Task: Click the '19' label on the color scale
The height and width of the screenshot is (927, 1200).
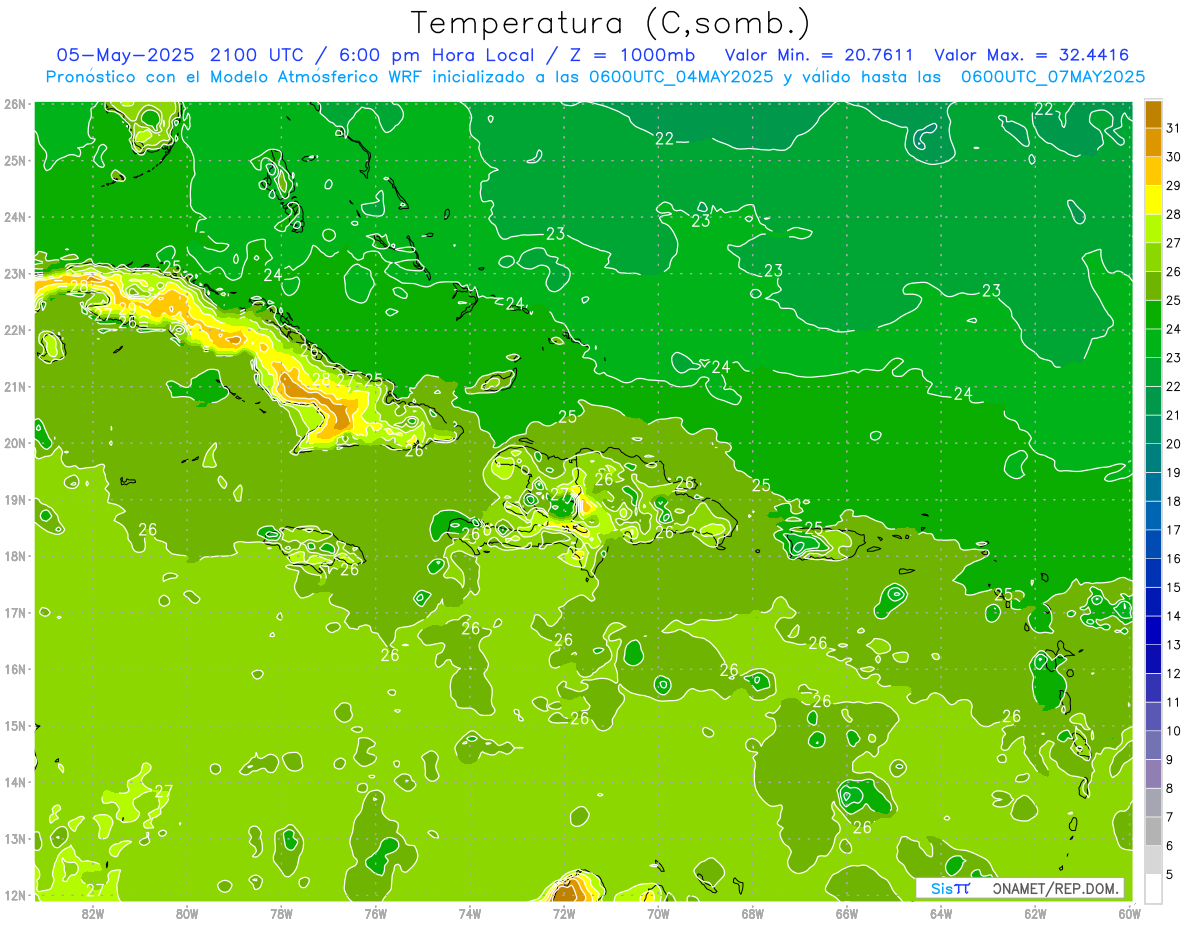Action: point(1174,473)
